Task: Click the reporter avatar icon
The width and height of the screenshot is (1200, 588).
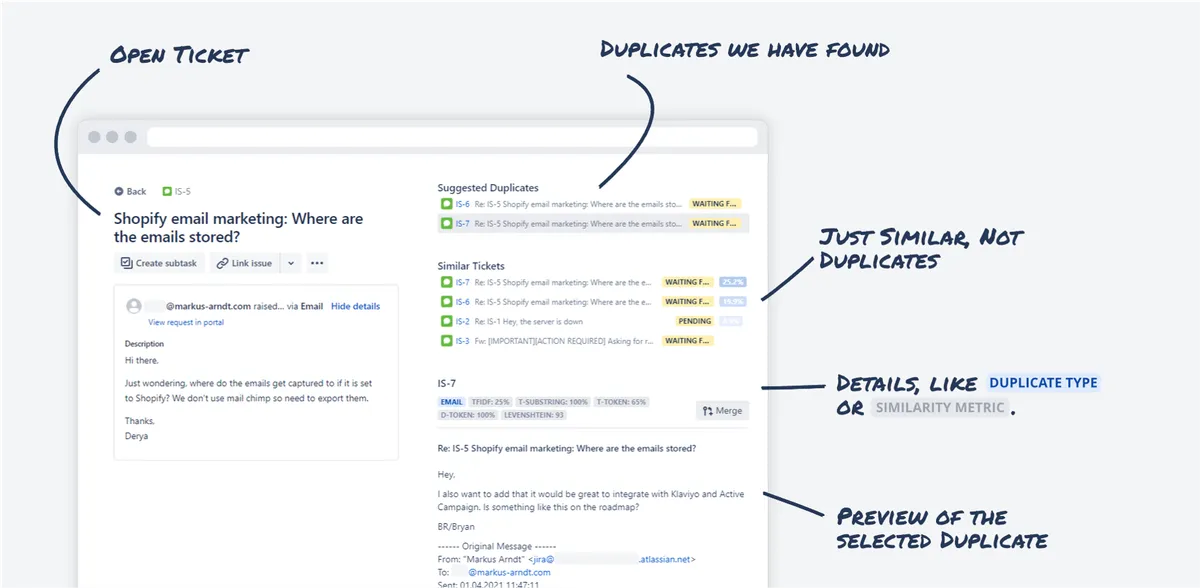Action: coord(133,306)
